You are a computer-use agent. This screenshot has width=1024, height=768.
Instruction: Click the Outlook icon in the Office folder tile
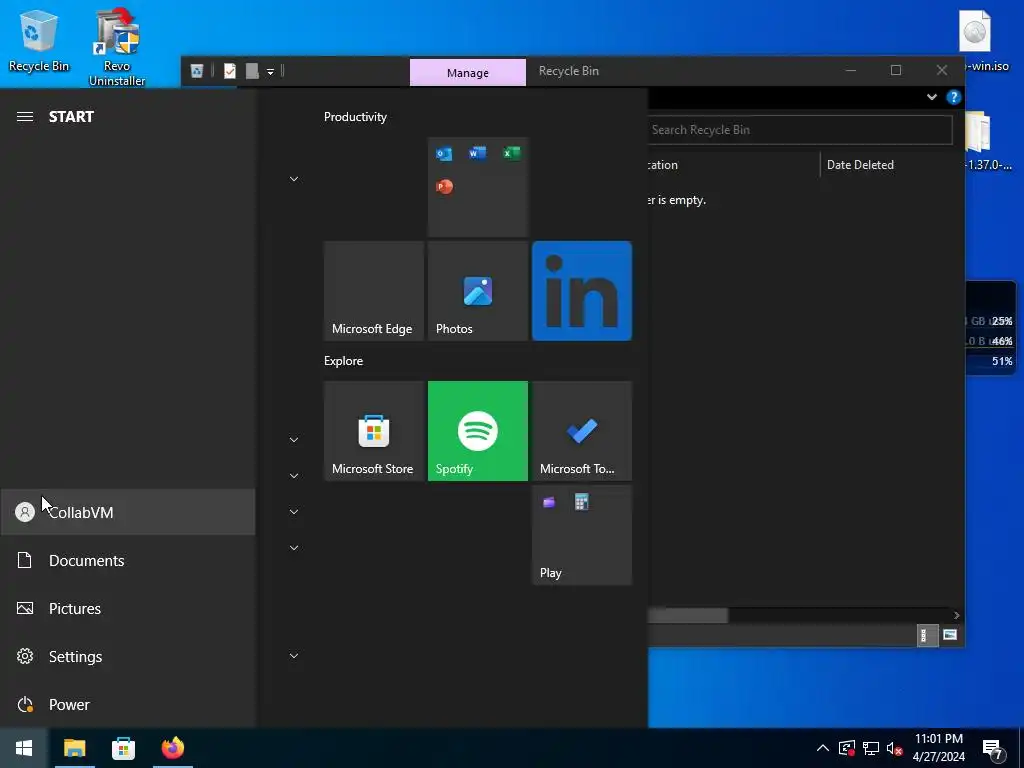coord(444,154)
